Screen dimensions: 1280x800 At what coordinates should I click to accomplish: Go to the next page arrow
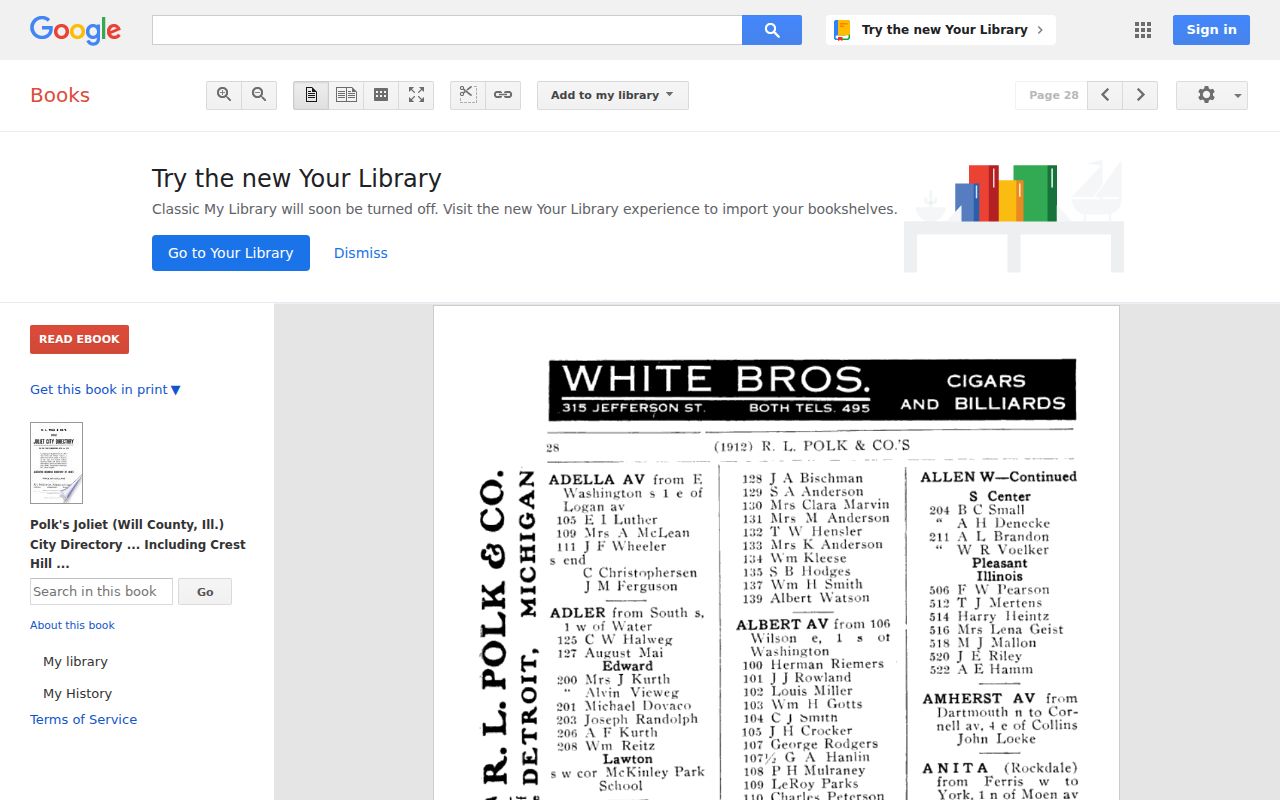click(x=1140, y=95)
